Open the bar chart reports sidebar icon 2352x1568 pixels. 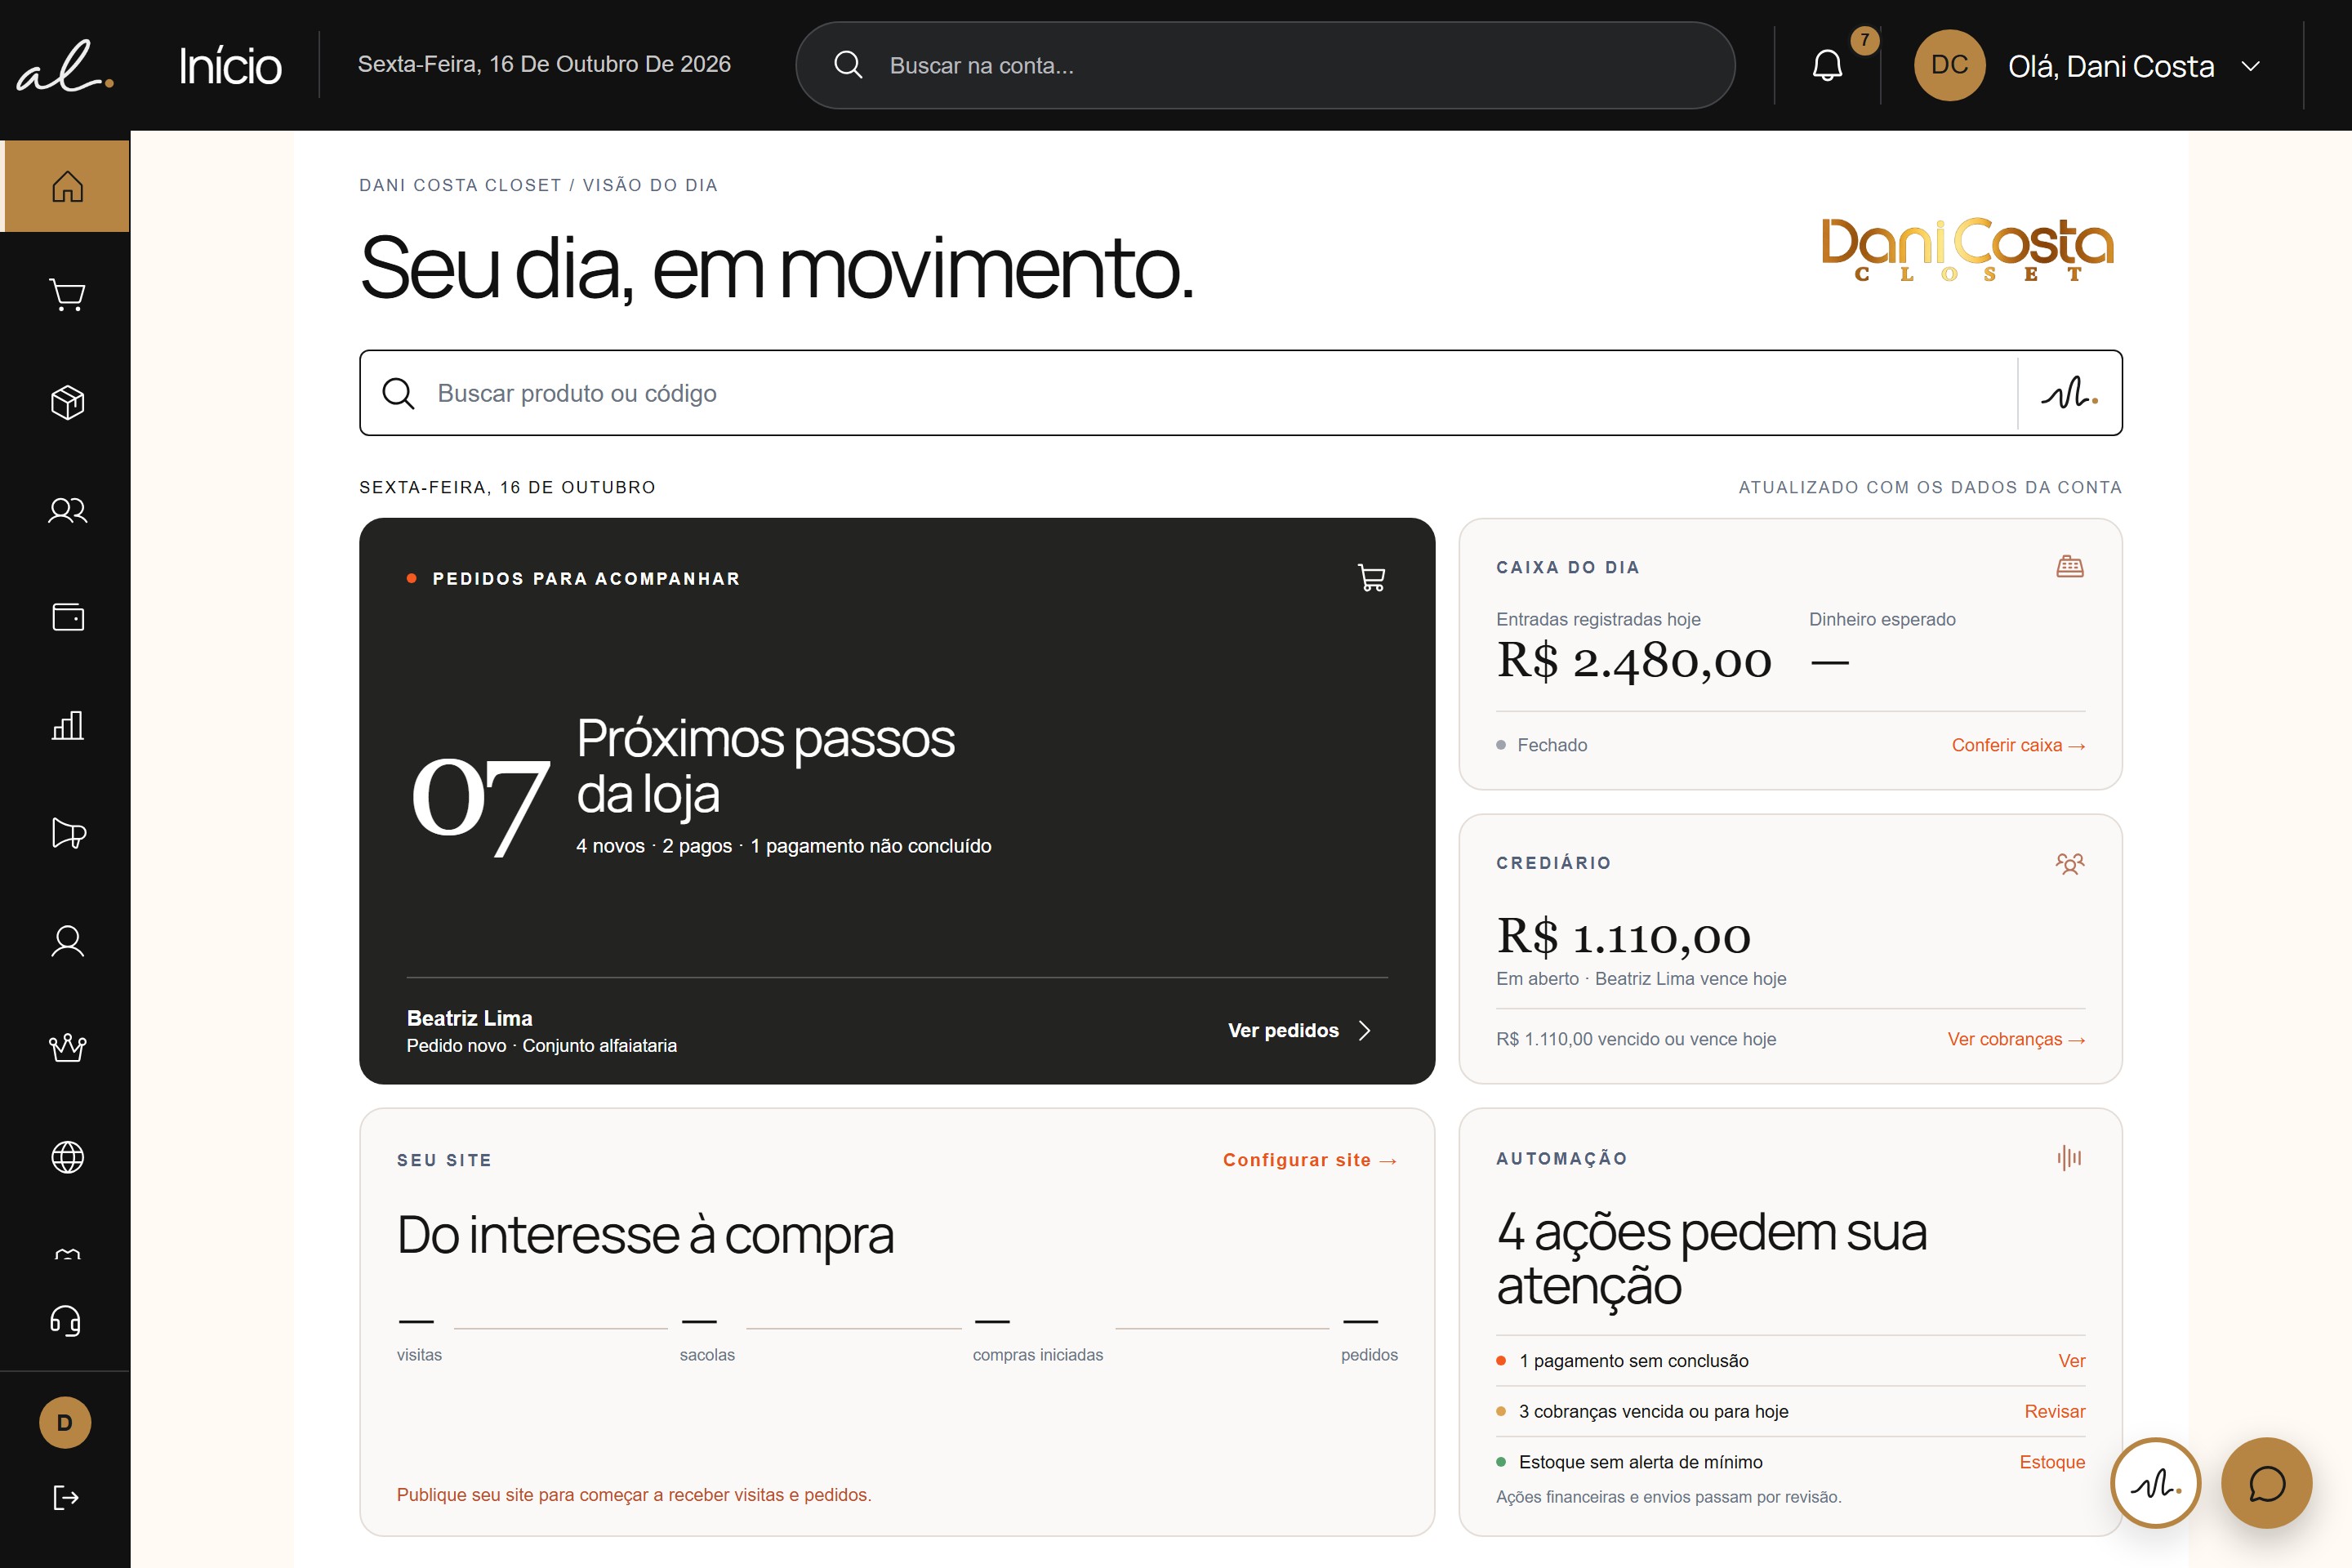click(x=67, y=725)
